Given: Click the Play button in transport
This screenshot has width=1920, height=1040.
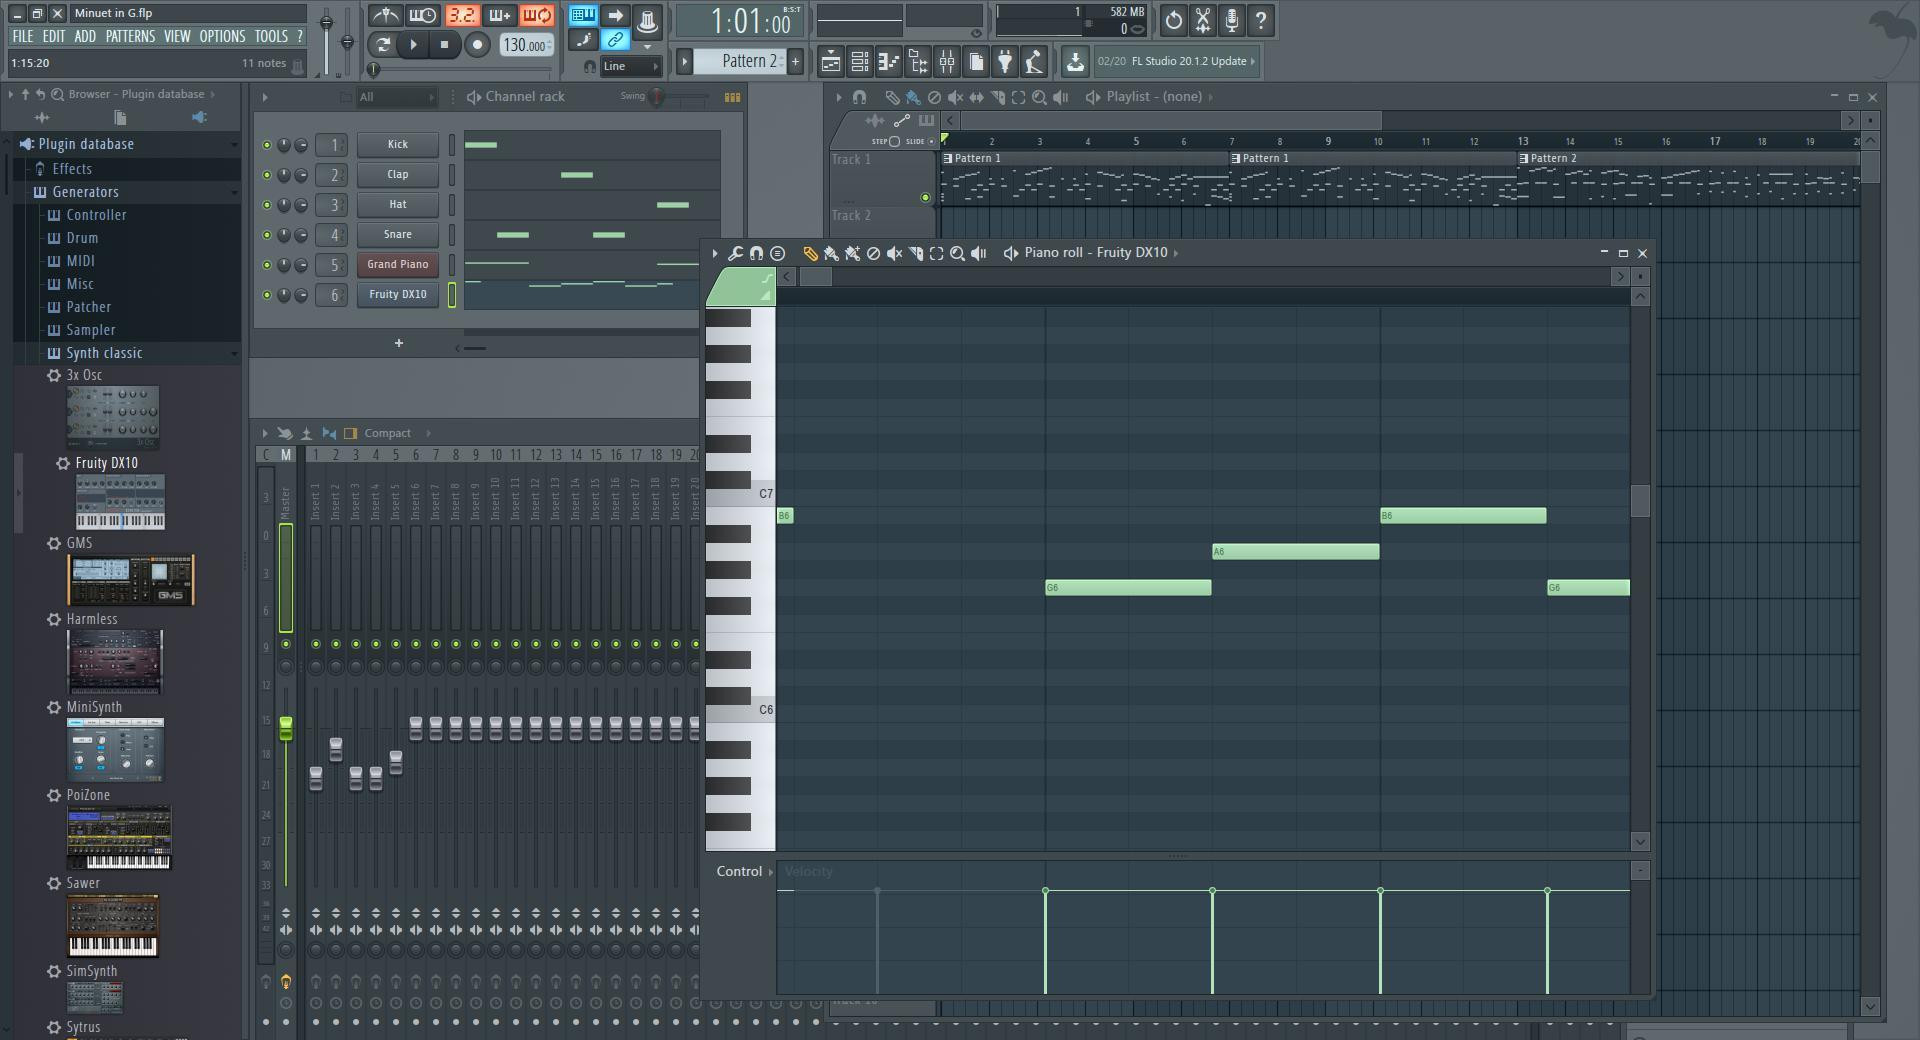Looking at the screenshot, I should coord(413,44).
